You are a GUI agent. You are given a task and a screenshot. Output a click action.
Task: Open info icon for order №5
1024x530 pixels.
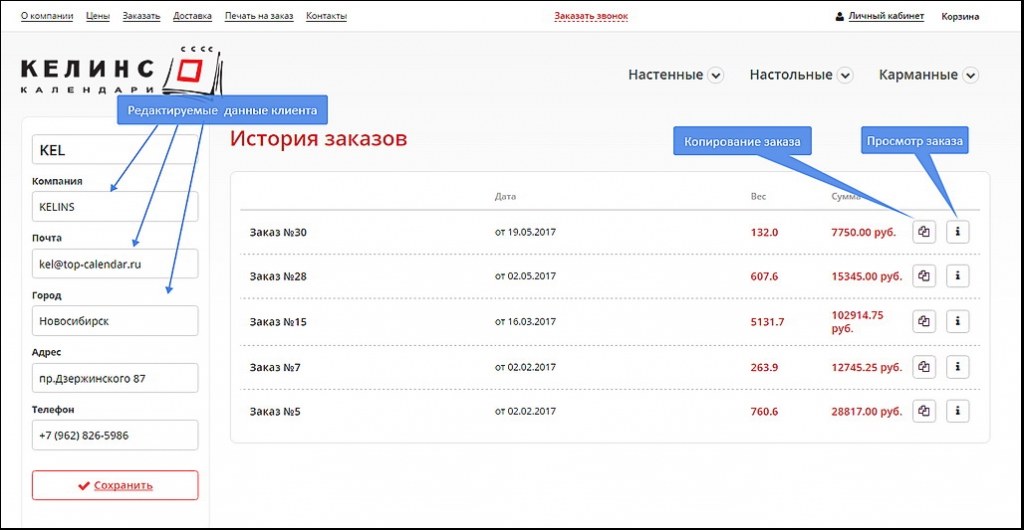coord(958,411)
